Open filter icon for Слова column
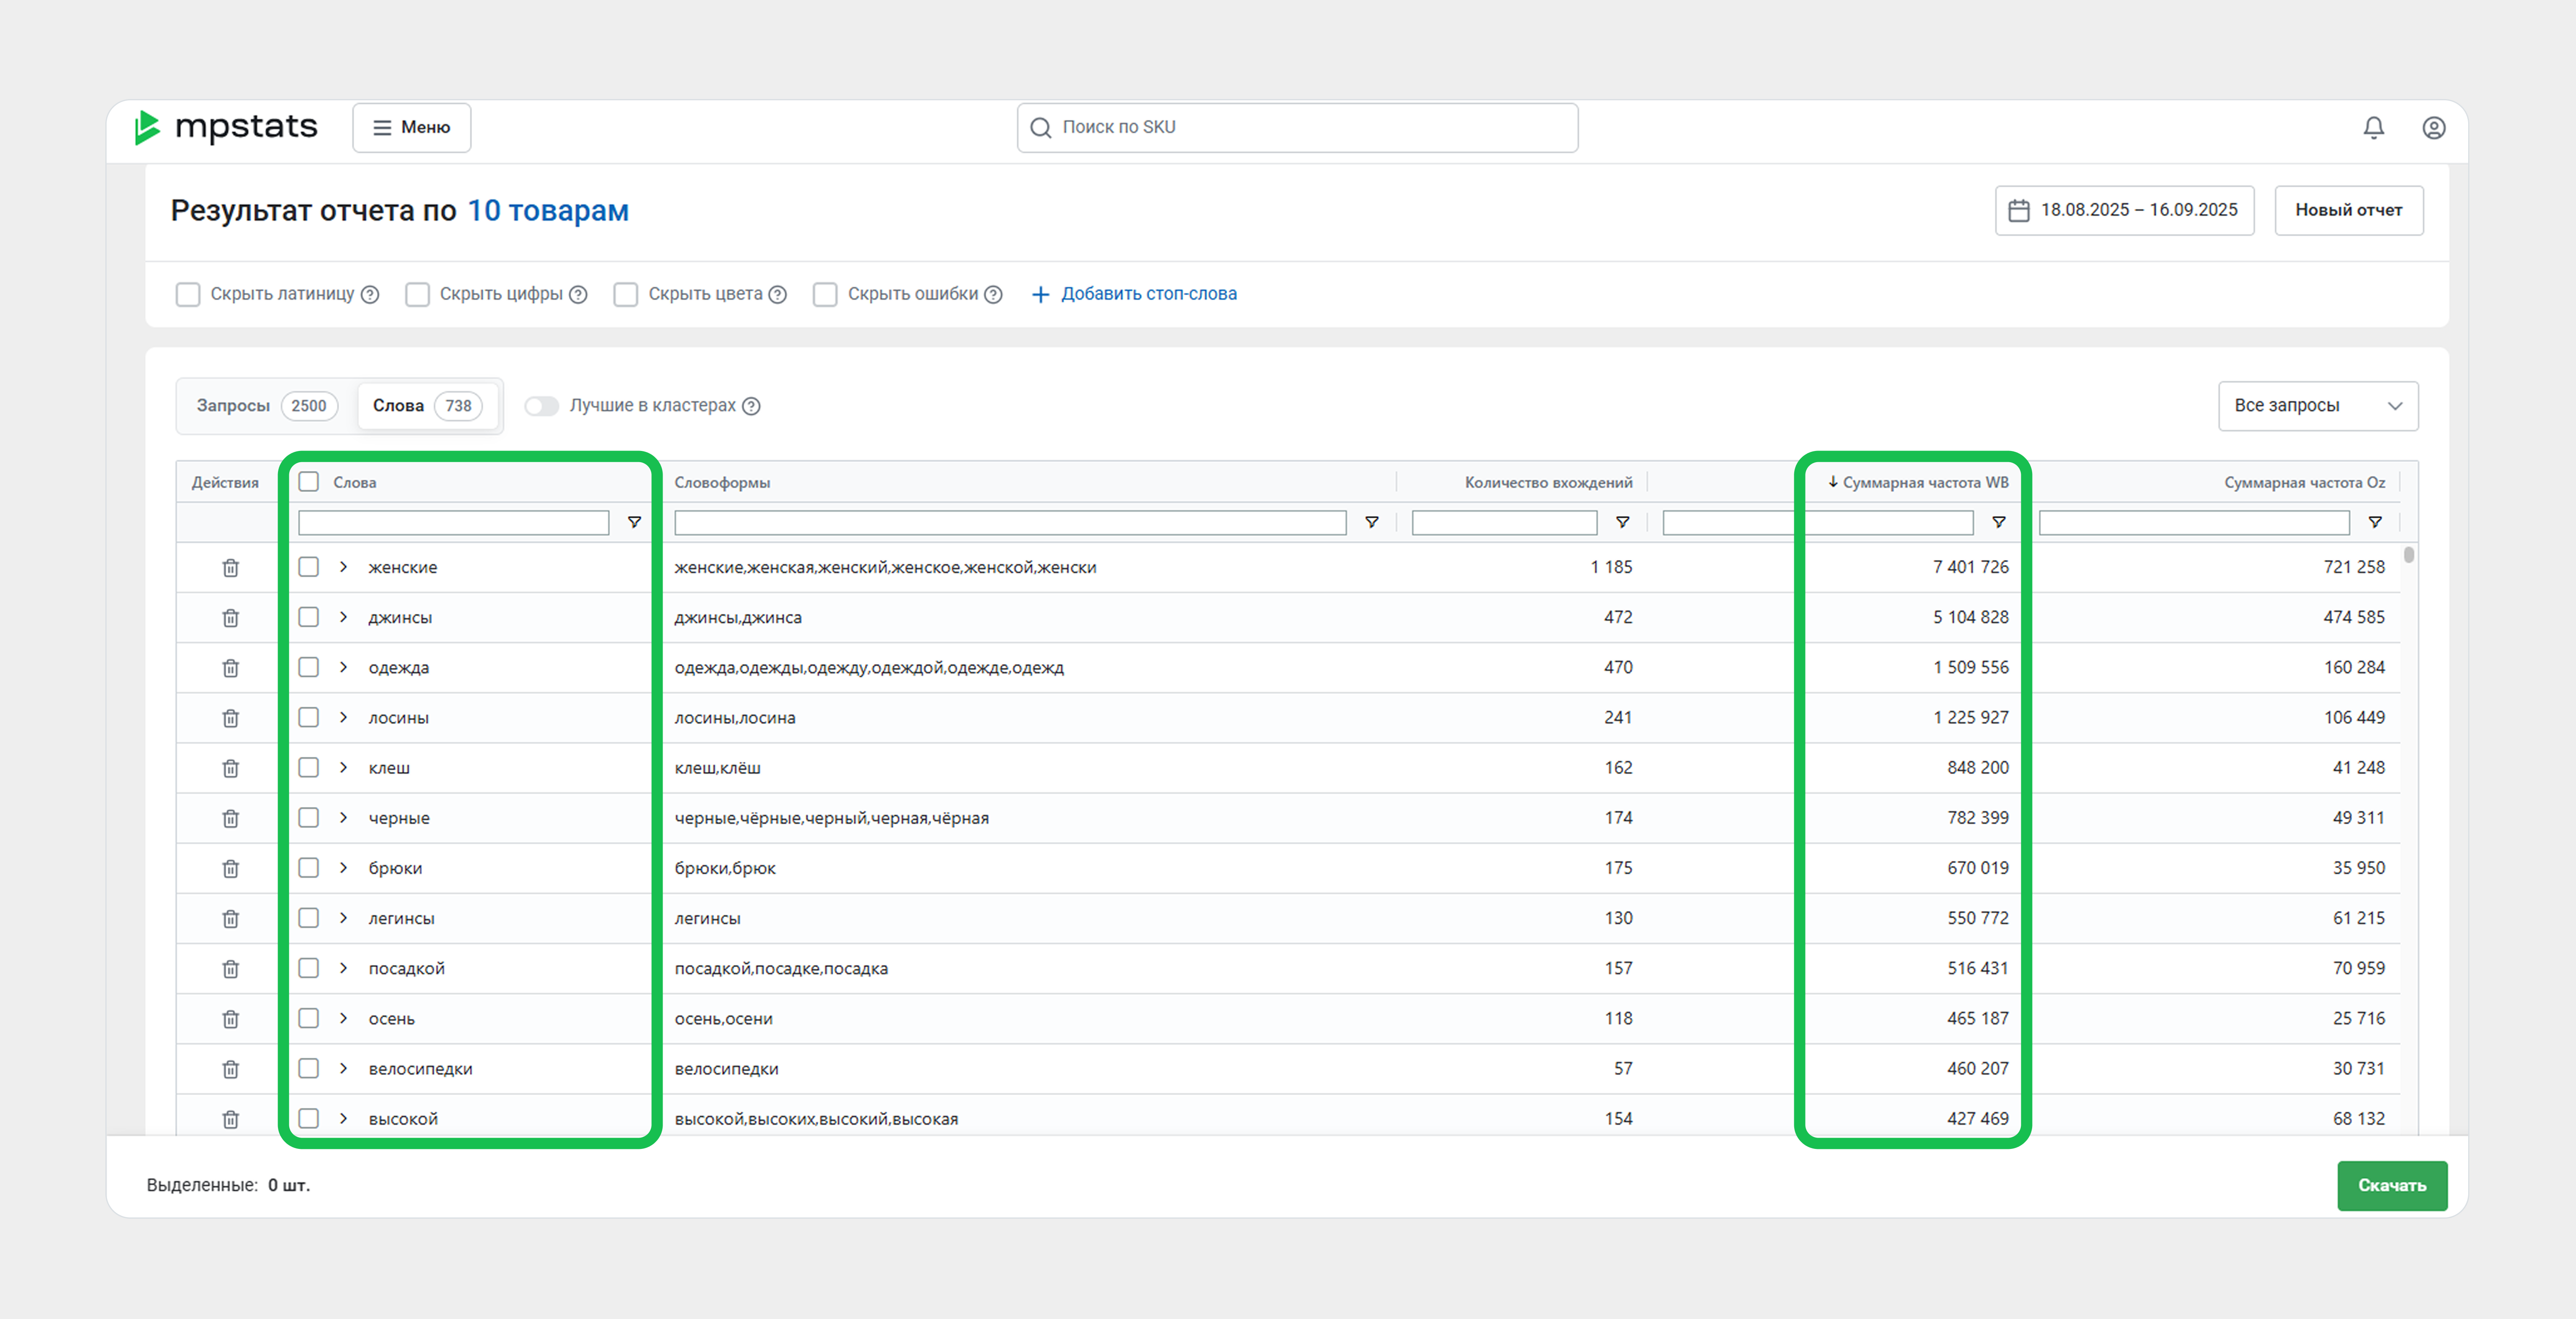Screen dimensions: 2576x1319 [x=634, y=522]
